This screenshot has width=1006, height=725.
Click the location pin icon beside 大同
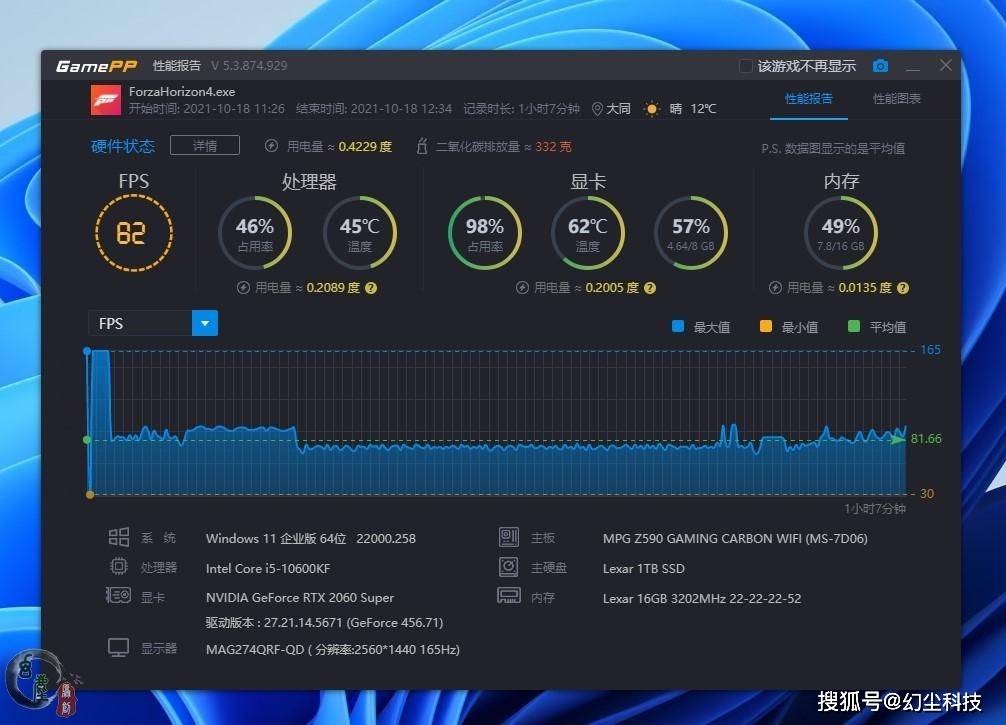(597, 109)
